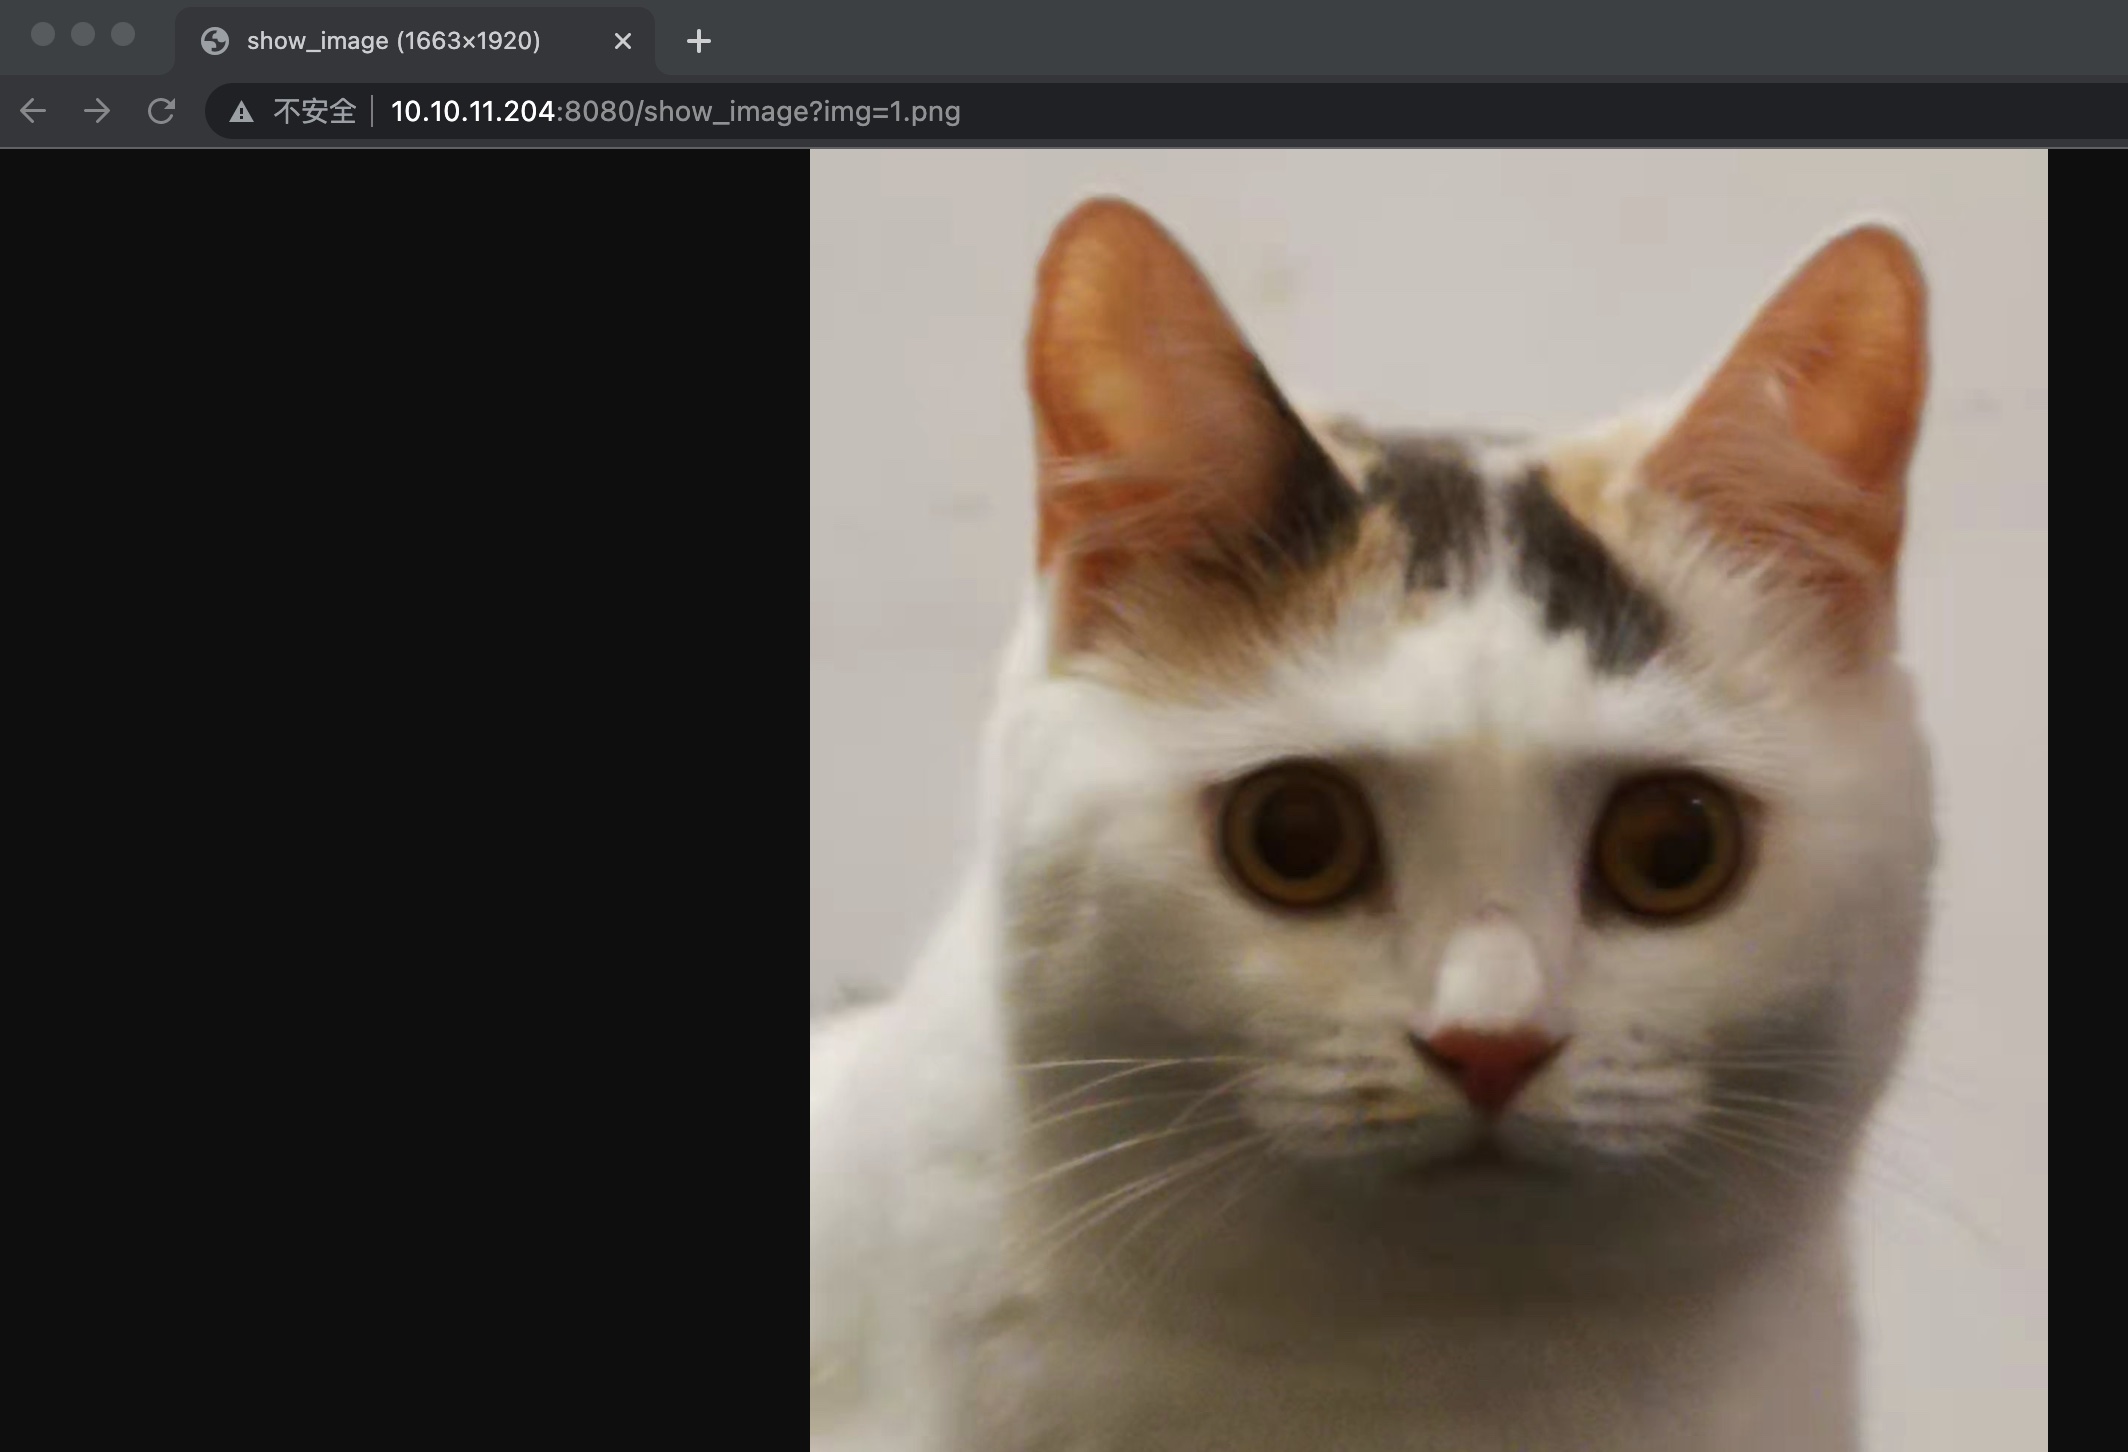
Task: Click the browser back arrow
Action: coord(33,111)
